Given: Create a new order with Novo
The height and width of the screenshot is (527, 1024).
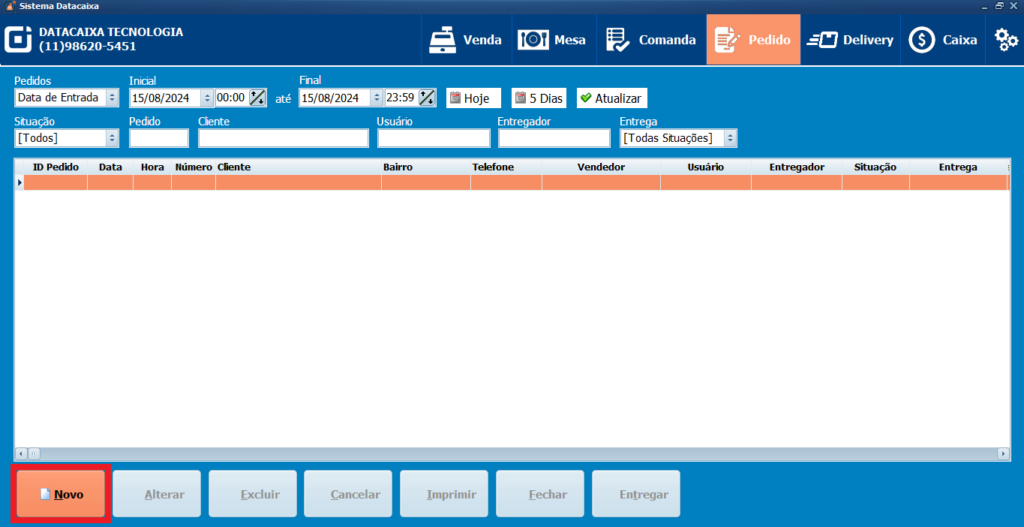Looking at the screenshot, I should [x=60, y=494].
